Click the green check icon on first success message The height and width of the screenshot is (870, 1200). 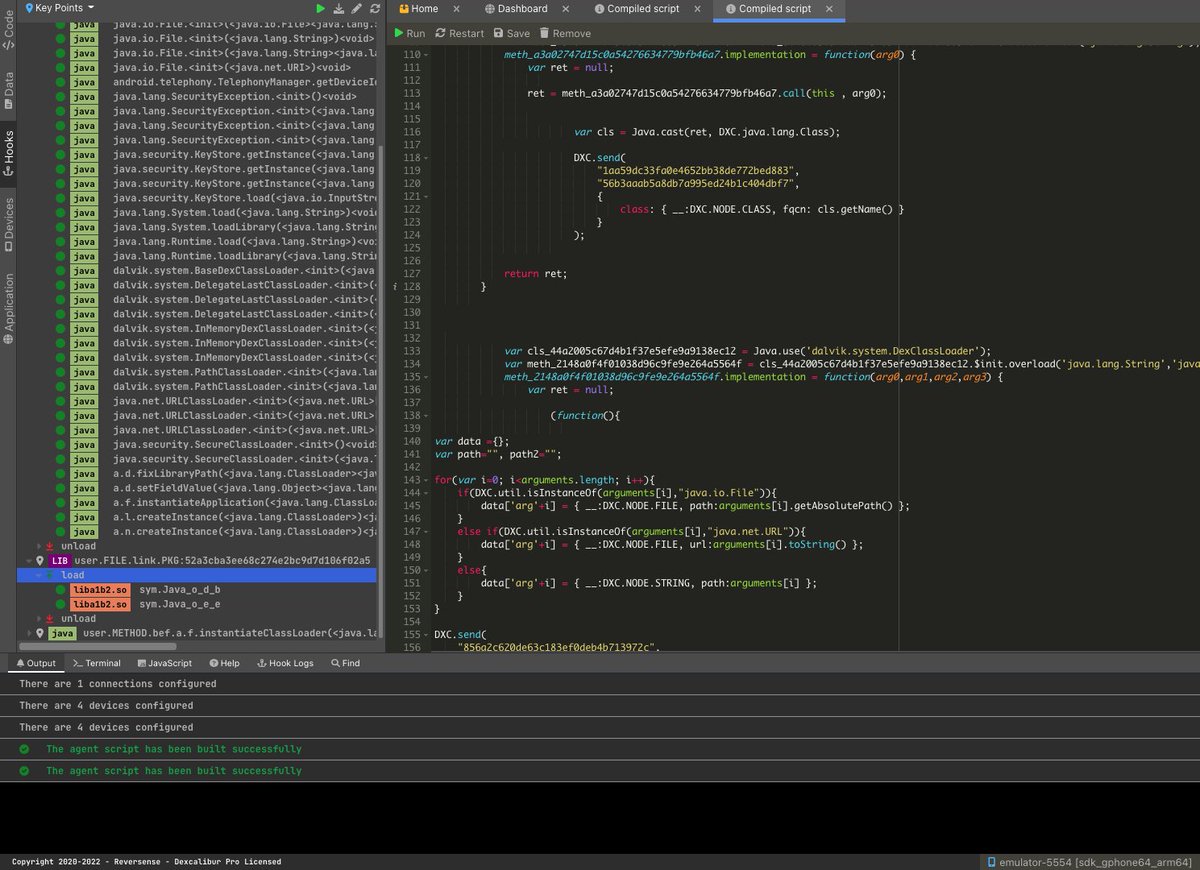click(x=24, y=749)
